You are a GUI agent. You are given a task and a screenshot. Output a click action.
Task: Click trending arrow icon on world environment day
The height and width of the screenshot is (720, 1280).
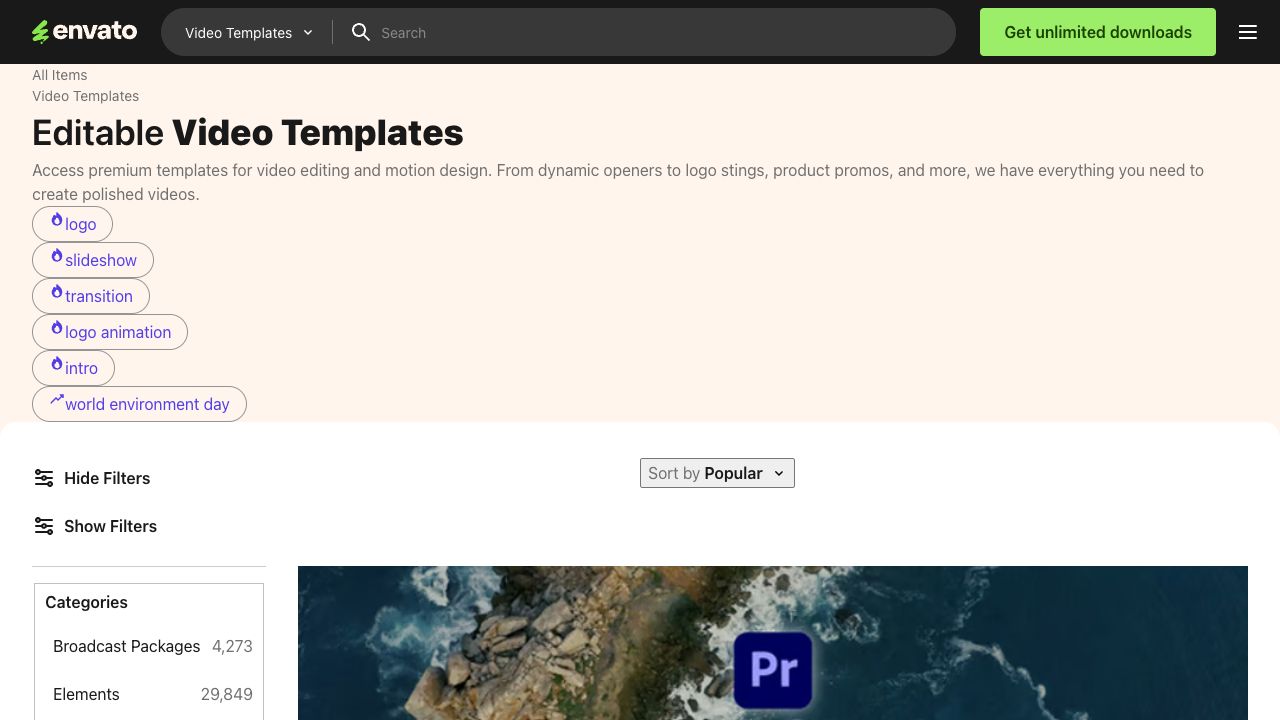57,400
